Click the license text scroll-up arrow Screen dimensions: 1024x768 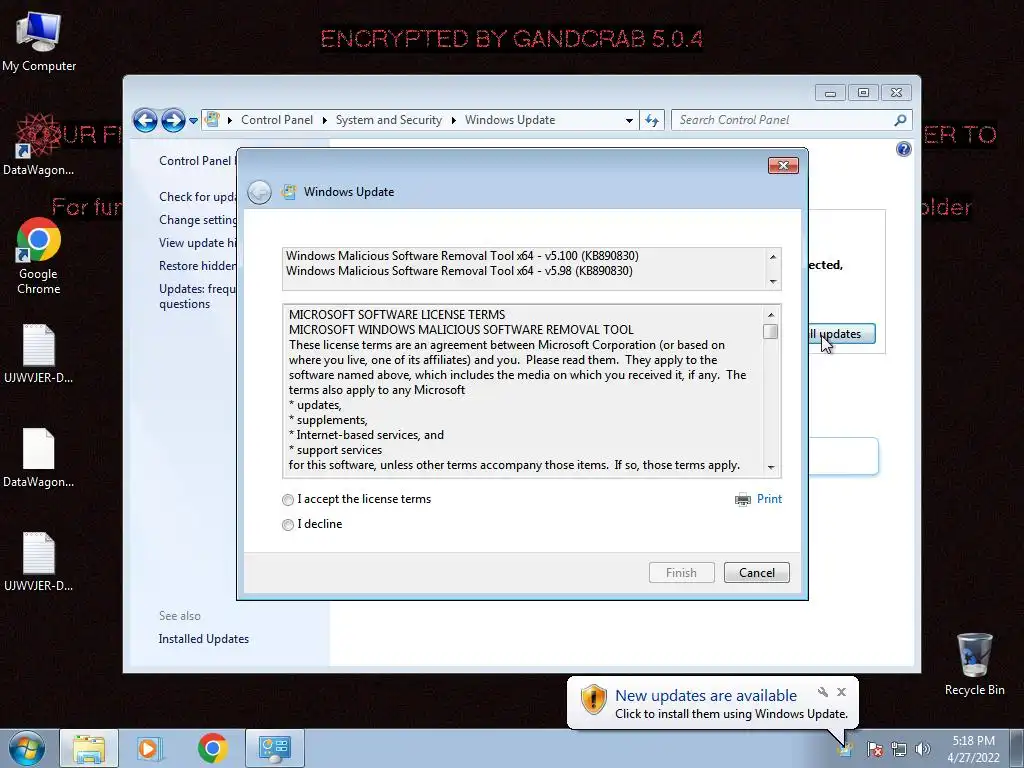tap(771, 315)
